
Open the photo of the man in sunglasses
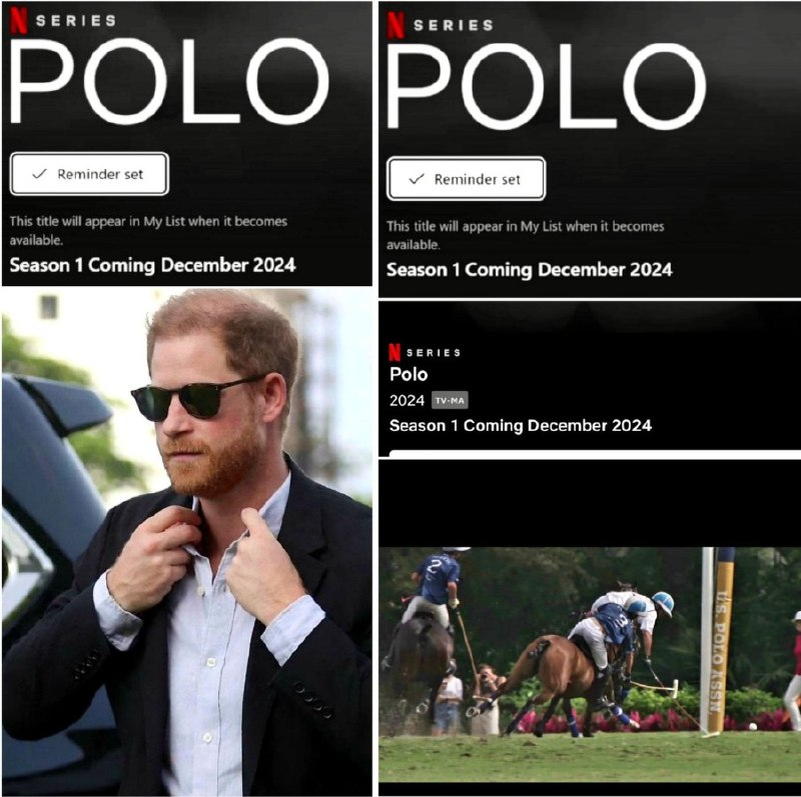(x=187, y=542)
